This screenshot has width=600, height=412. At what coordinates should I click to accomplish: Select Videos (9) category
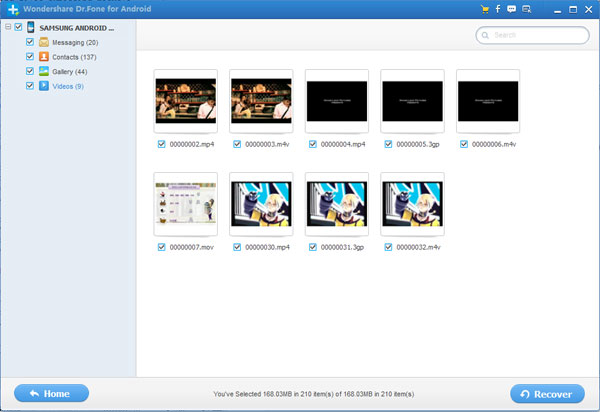point(68,86)
